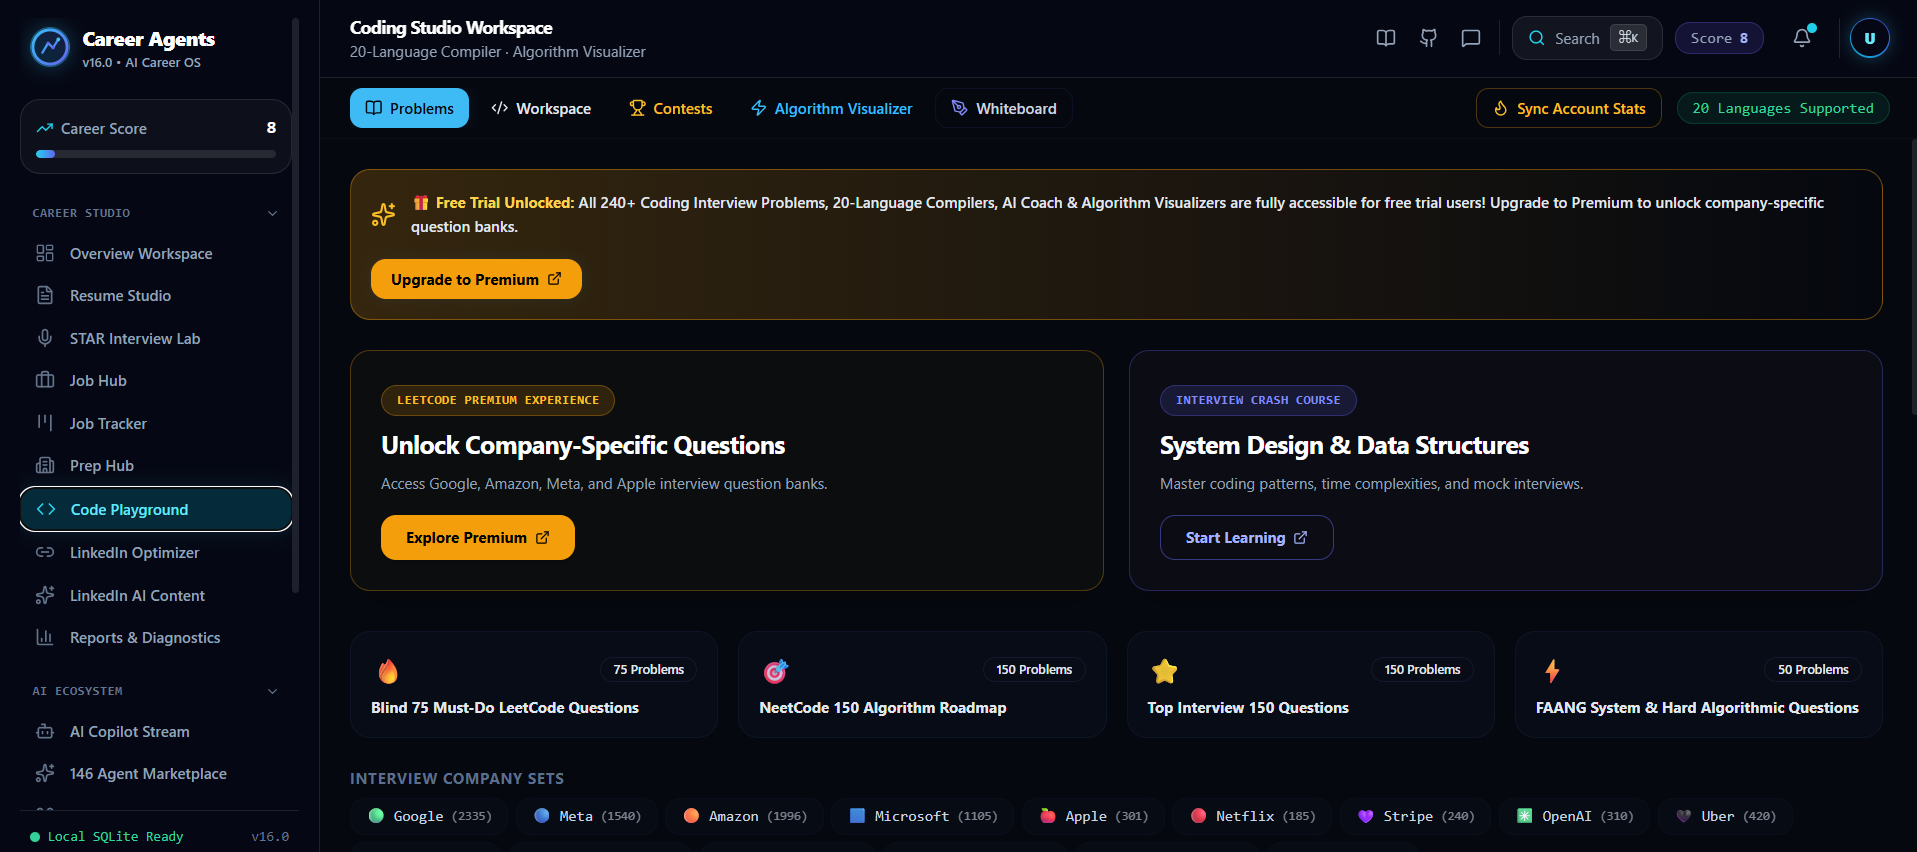Switch to the Problems tab

(409, 108)
